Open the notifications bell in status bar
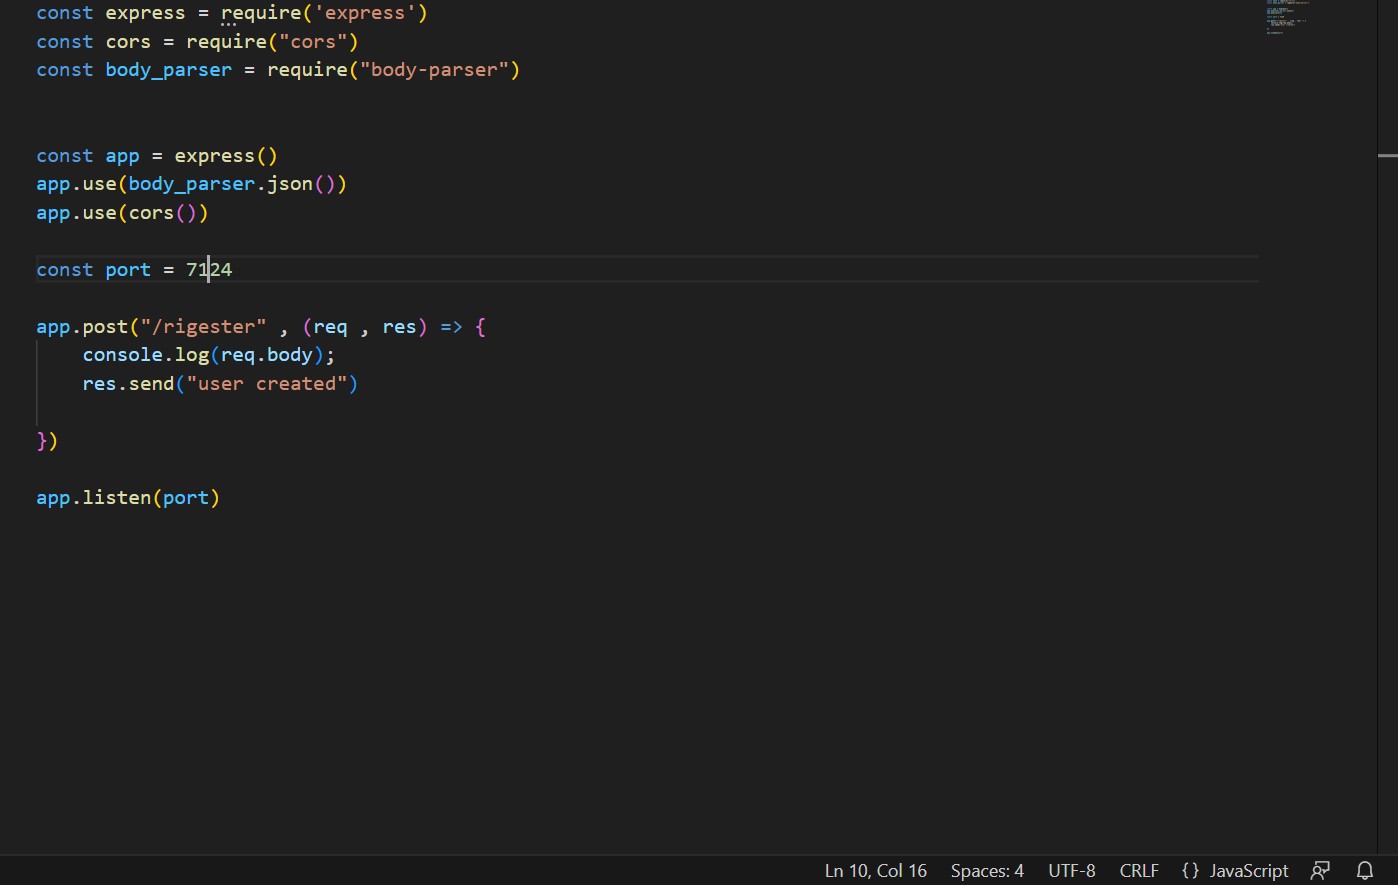 (x=1365, y=870)
